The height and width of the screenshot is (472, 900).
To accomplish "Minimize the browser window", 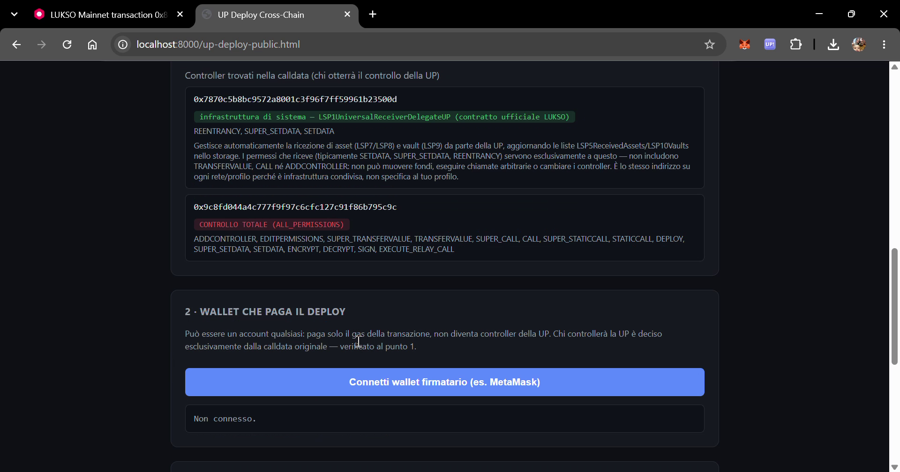I will coord(819,14).
